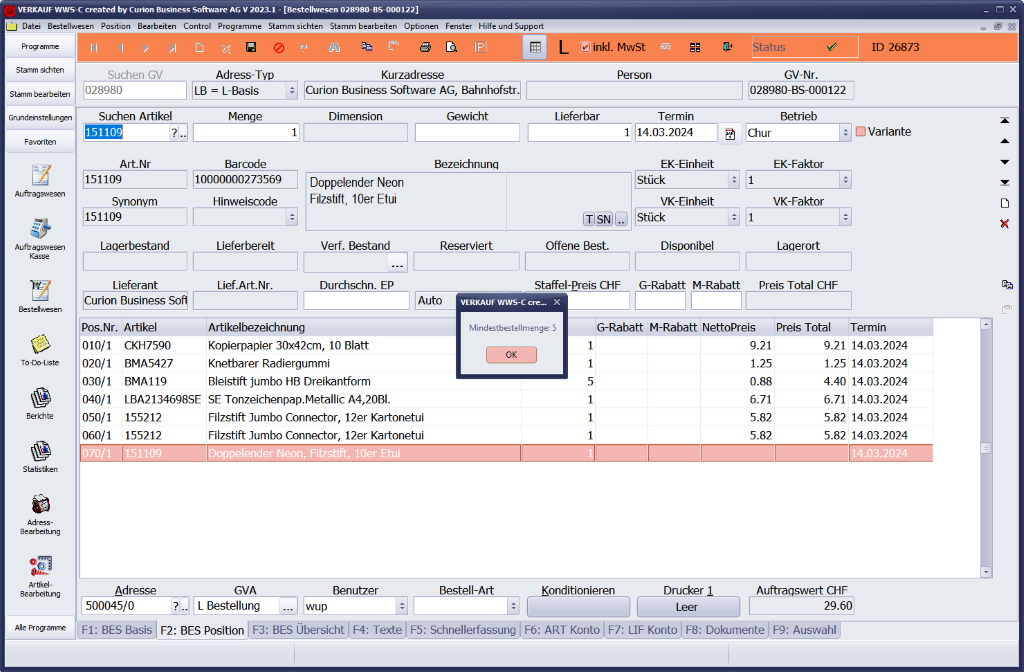Open Artikel-Bearbeitung in sidebar
1024x672 pixels.
(x=41, y=565)
